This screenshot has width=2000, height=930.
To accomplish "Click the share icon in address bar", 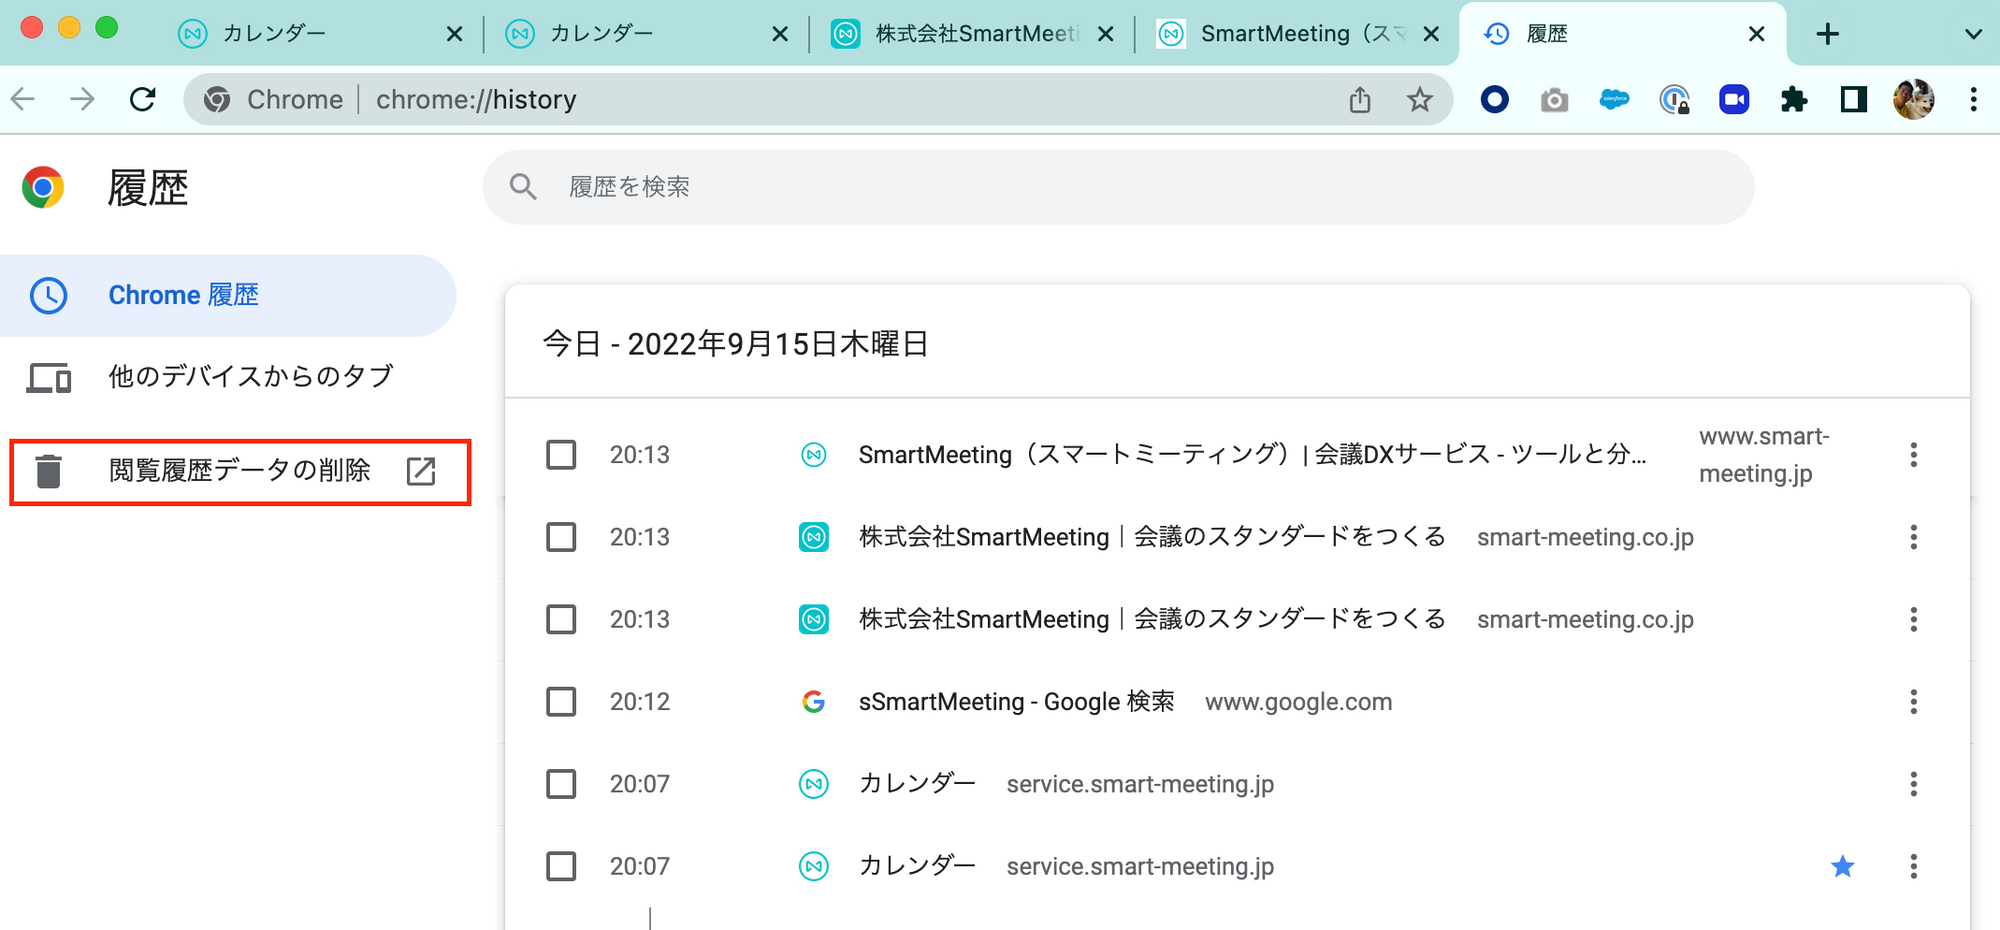I will tap(1360, 99).
